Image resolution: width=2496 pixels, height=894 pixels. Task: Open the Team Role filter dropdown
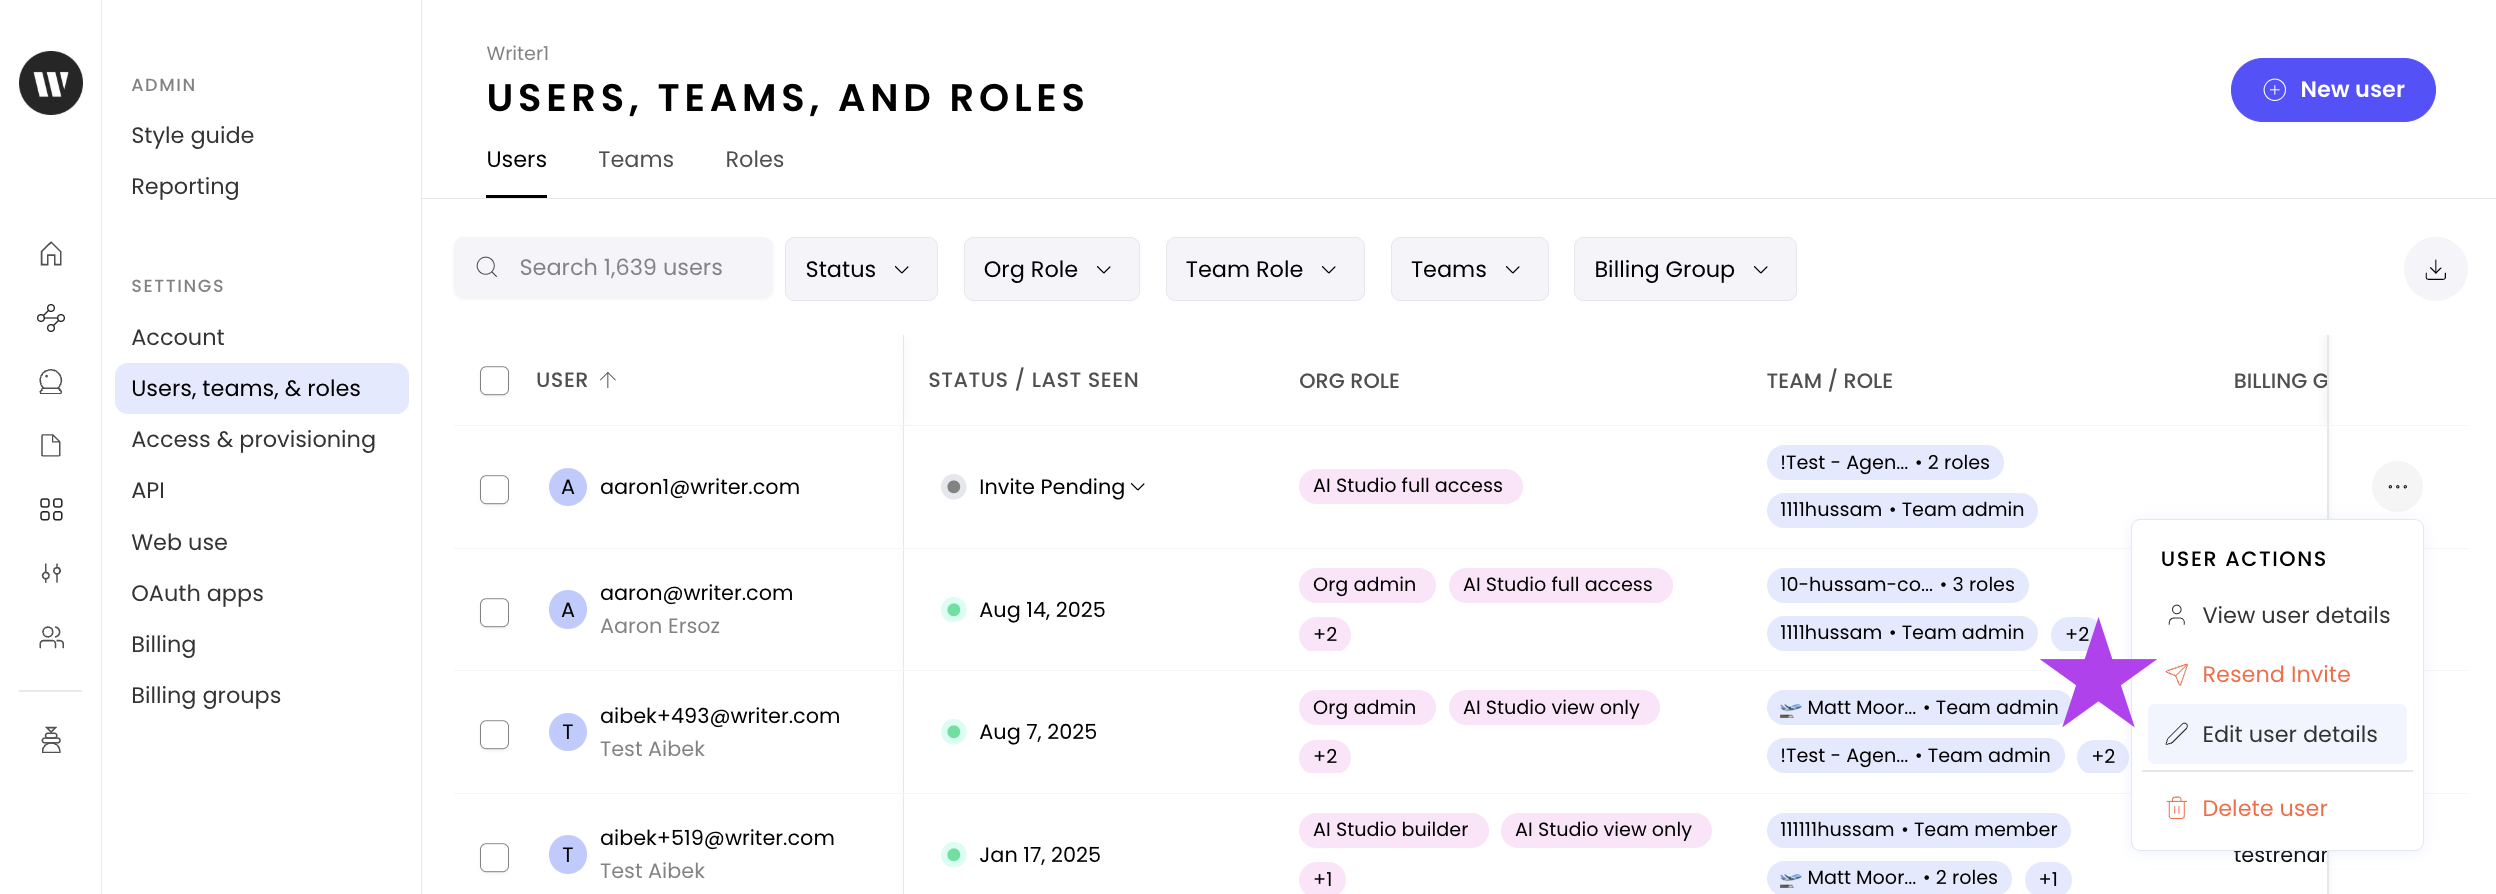tap(1265, 269)
